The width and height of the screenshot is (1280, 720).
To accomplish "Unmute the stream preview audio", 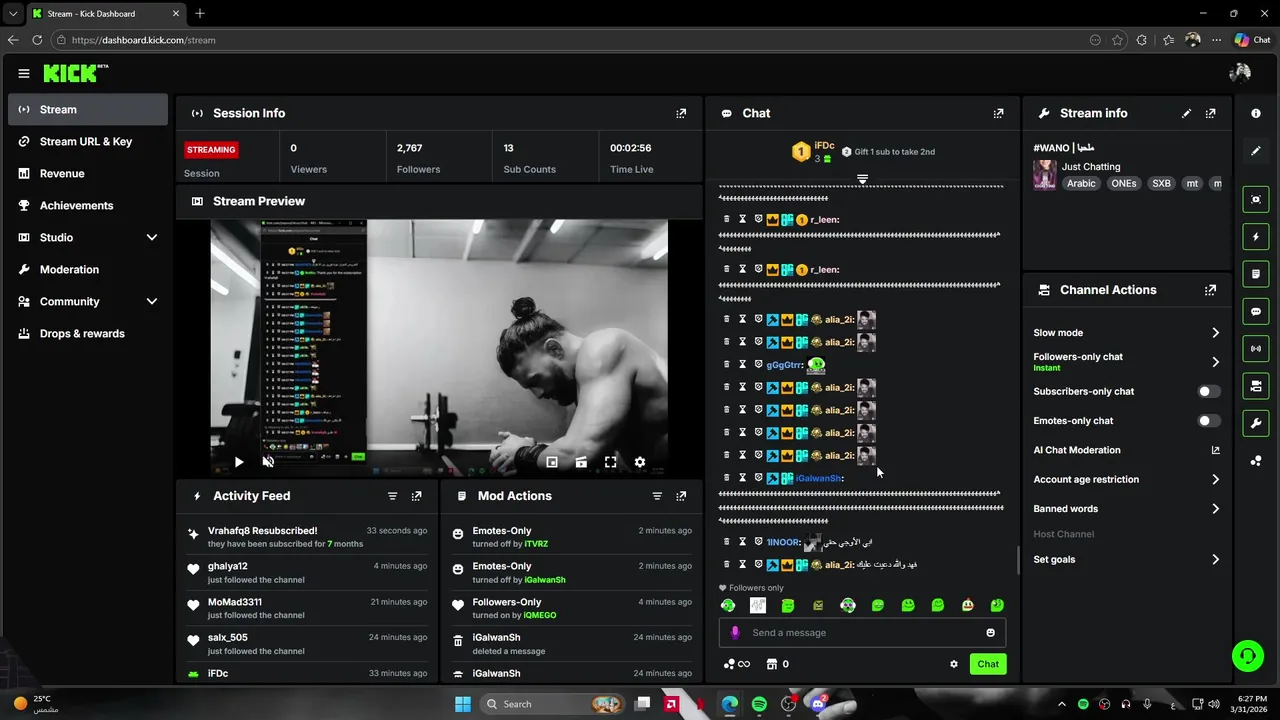I will click(268, 462).
